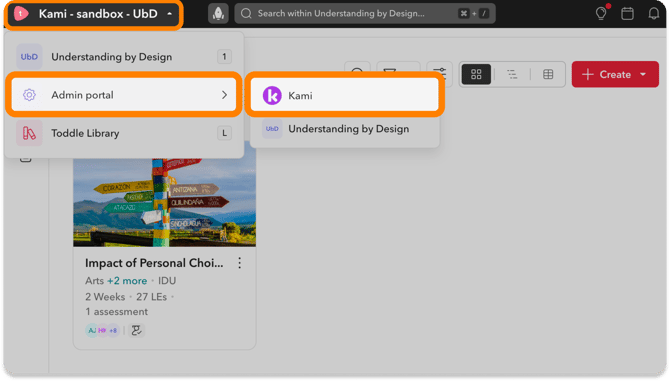The width and height of the screenshot is (670, 381).
Task: Open Toddle Library from the menu
Action: [x=124, y=133]
